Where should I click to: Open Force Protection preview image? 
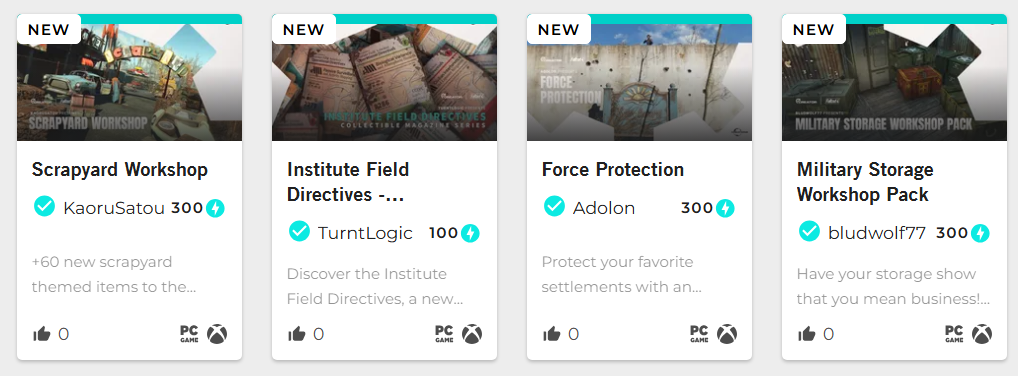pos(639,82)
